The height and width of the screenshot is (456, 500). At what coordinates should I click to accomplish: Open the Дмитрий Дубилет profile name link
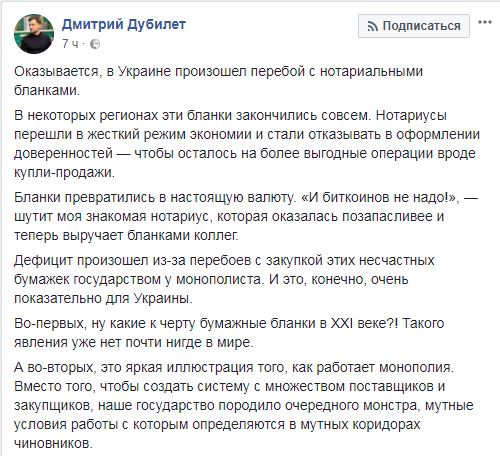pos(124,25)
